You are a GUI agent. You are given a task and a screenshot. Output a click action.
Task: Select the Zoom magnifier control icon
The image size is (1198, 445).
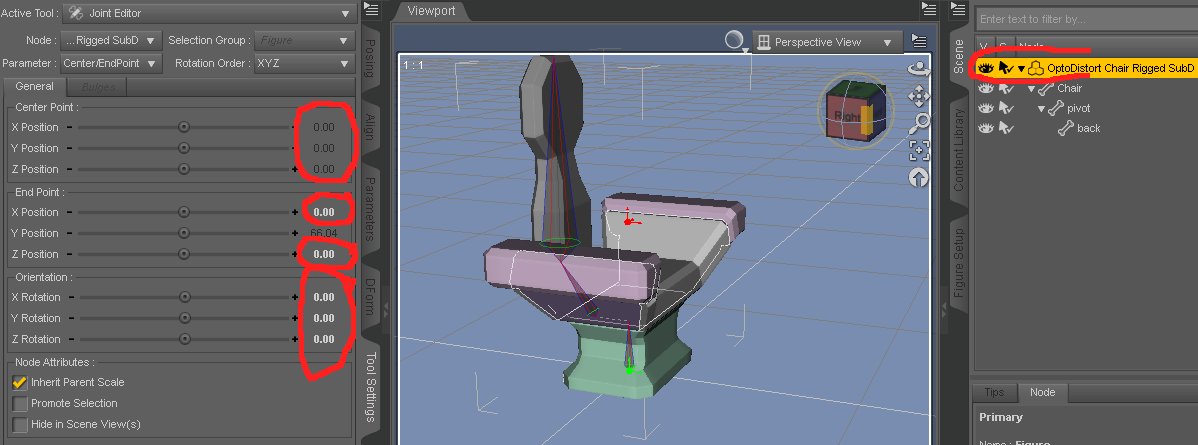(x=918, y=122)
